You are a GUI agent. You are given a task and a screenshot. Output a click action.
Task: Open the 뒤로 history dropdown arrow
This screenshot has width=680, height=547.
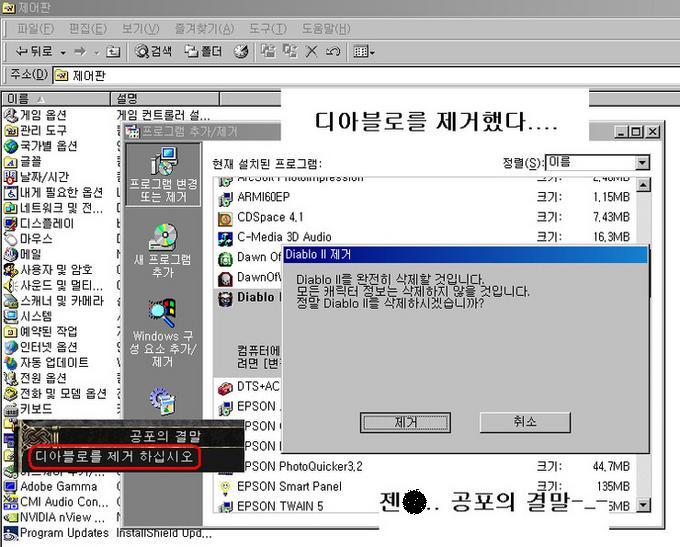[x=63, y=52]
